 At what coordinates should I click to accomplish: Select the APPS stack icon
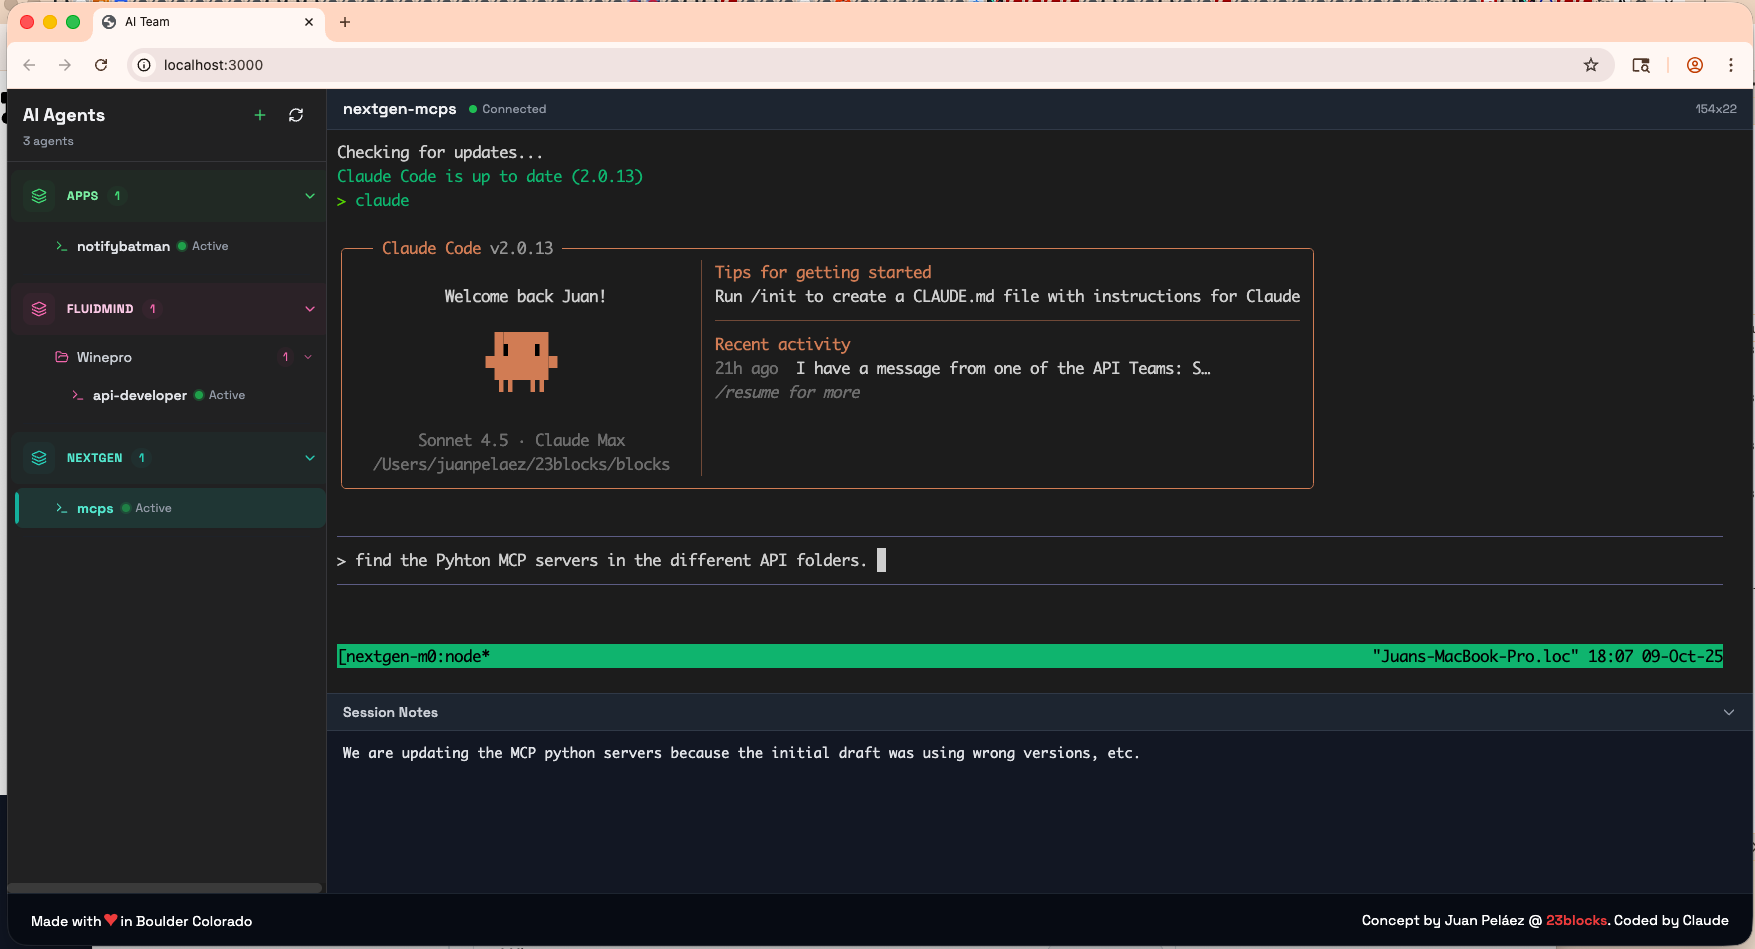point(39,195)
